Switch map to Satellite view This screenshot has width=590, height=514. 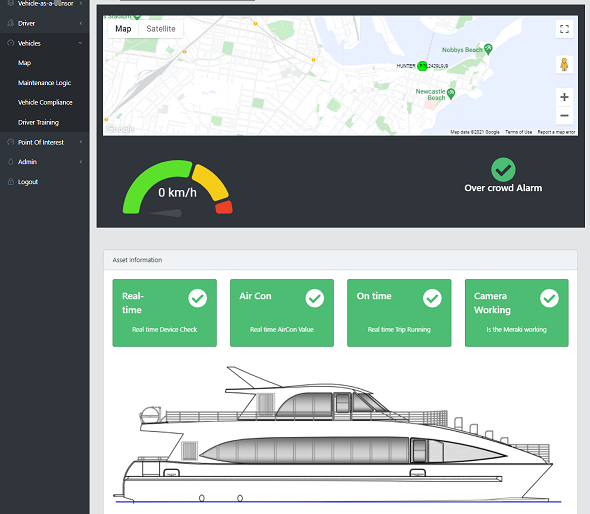pyautogui.click(x=161, y=29)
